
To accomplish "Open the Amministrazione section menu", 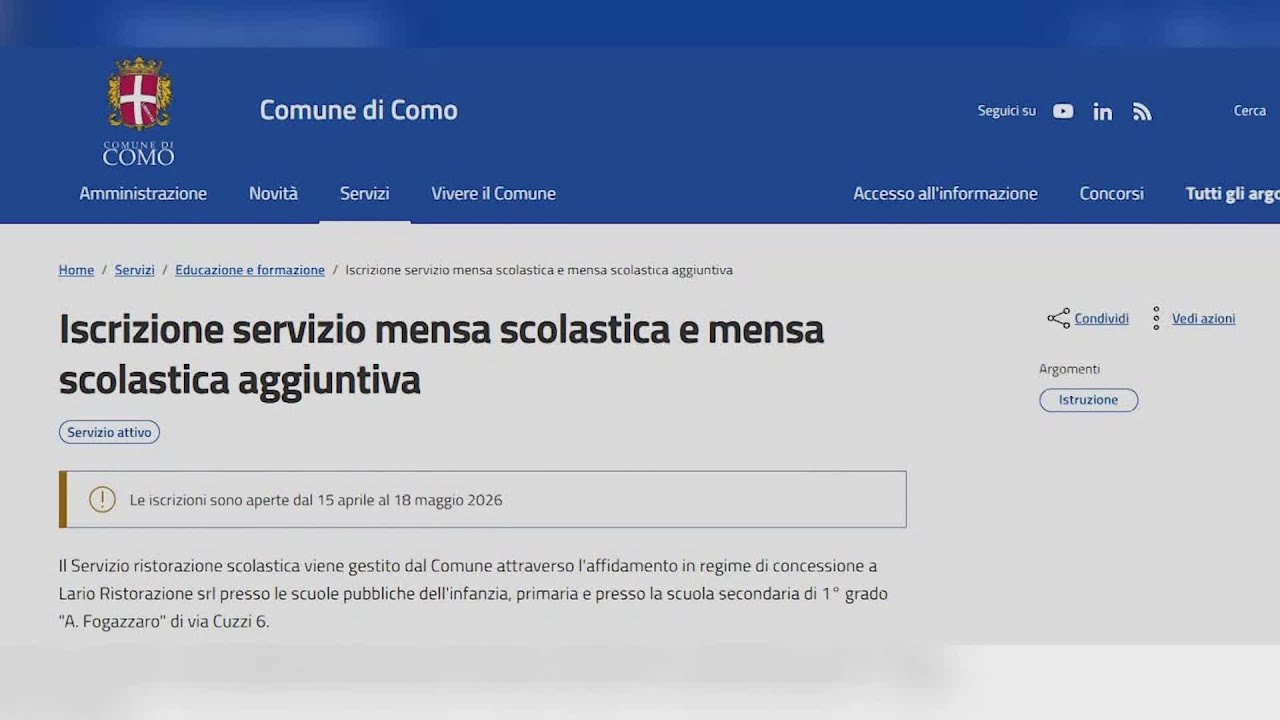I will [143, 193].
